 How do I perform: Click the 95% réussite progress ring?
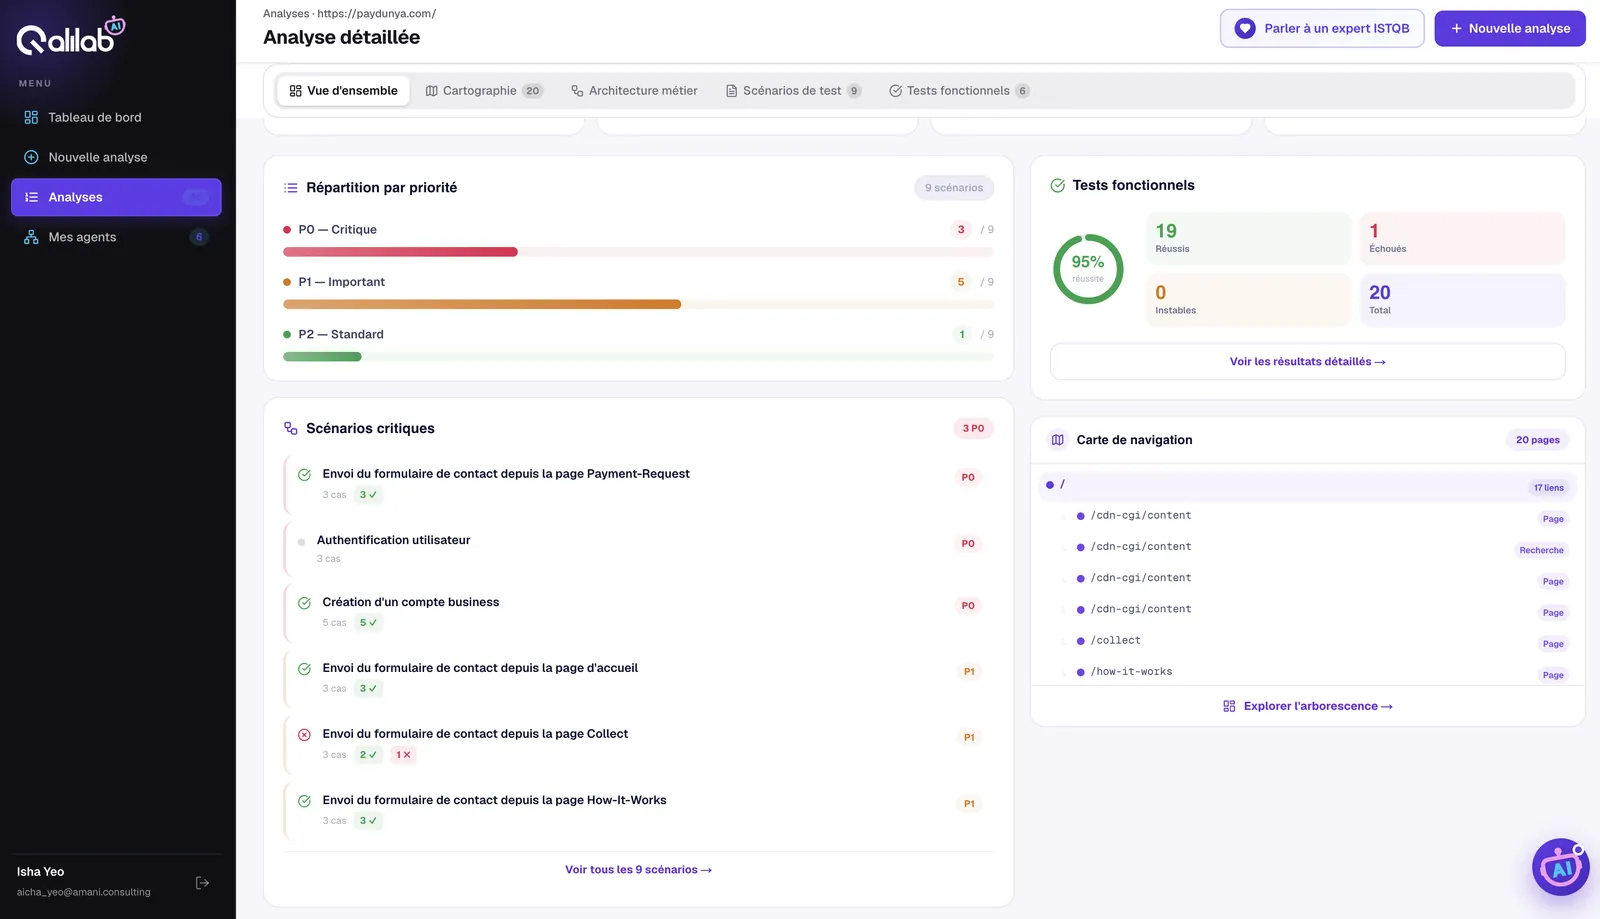coord(1088,269)
